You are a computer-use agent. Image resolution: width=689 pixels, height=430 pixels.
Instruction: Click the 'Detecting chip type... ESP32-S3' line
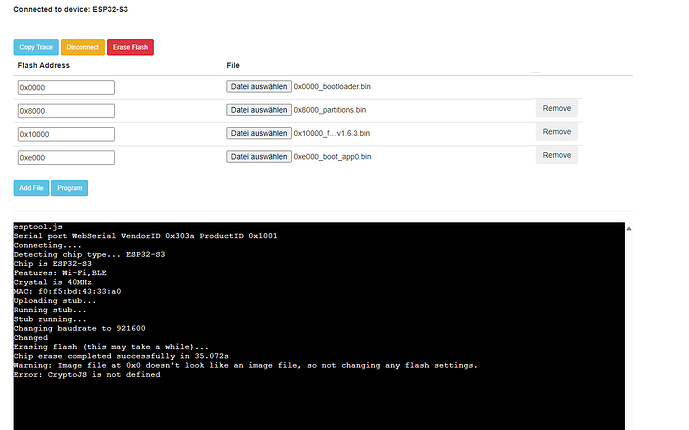90,254
